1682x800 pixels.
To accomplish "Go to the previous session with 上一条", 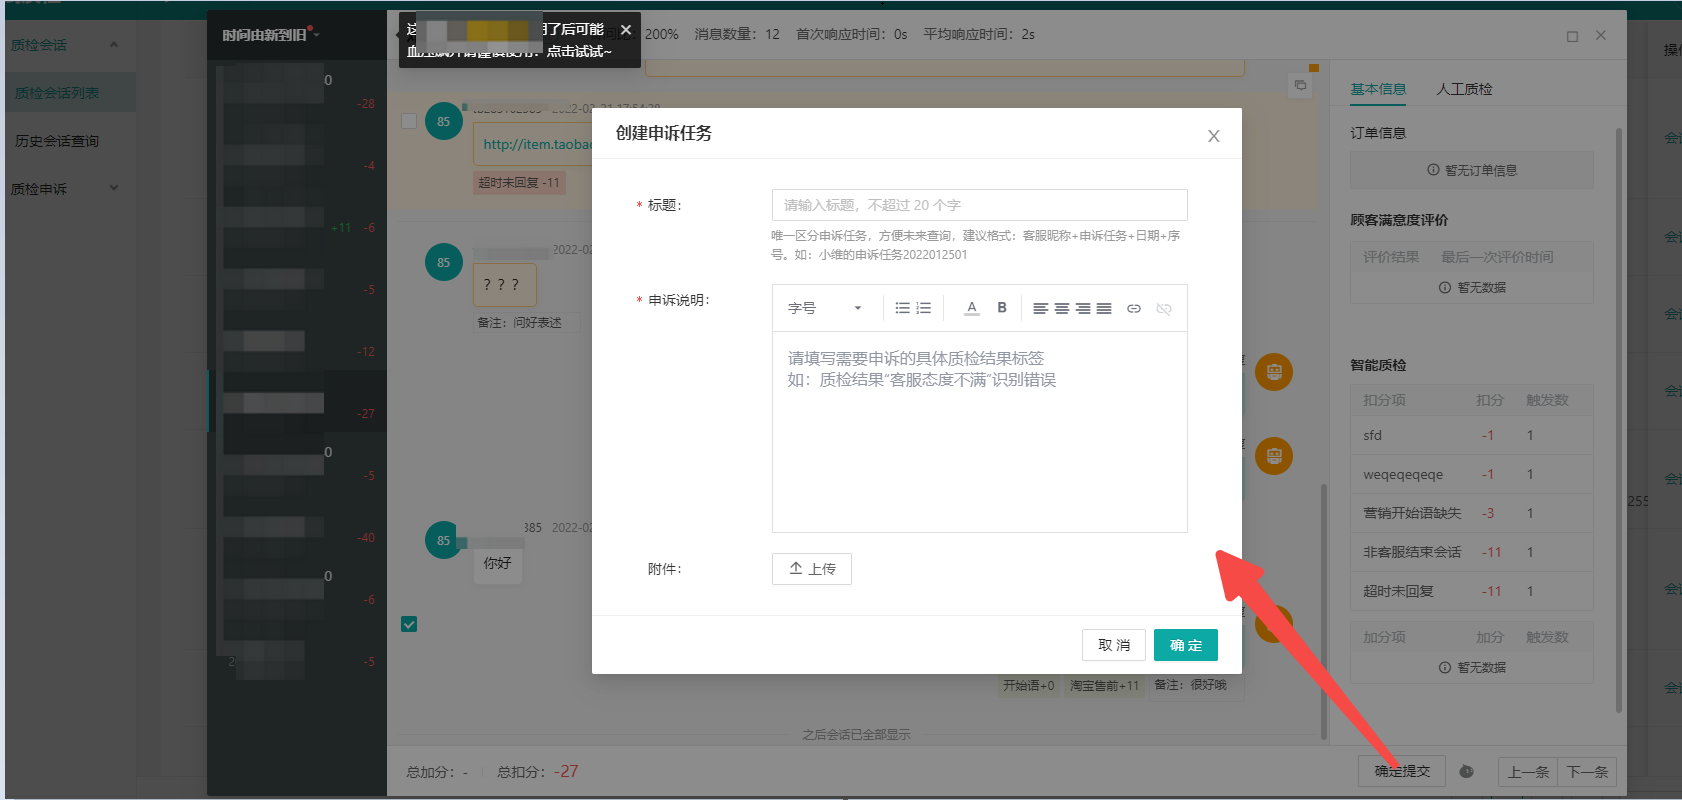I will (x=1528, y=772).
